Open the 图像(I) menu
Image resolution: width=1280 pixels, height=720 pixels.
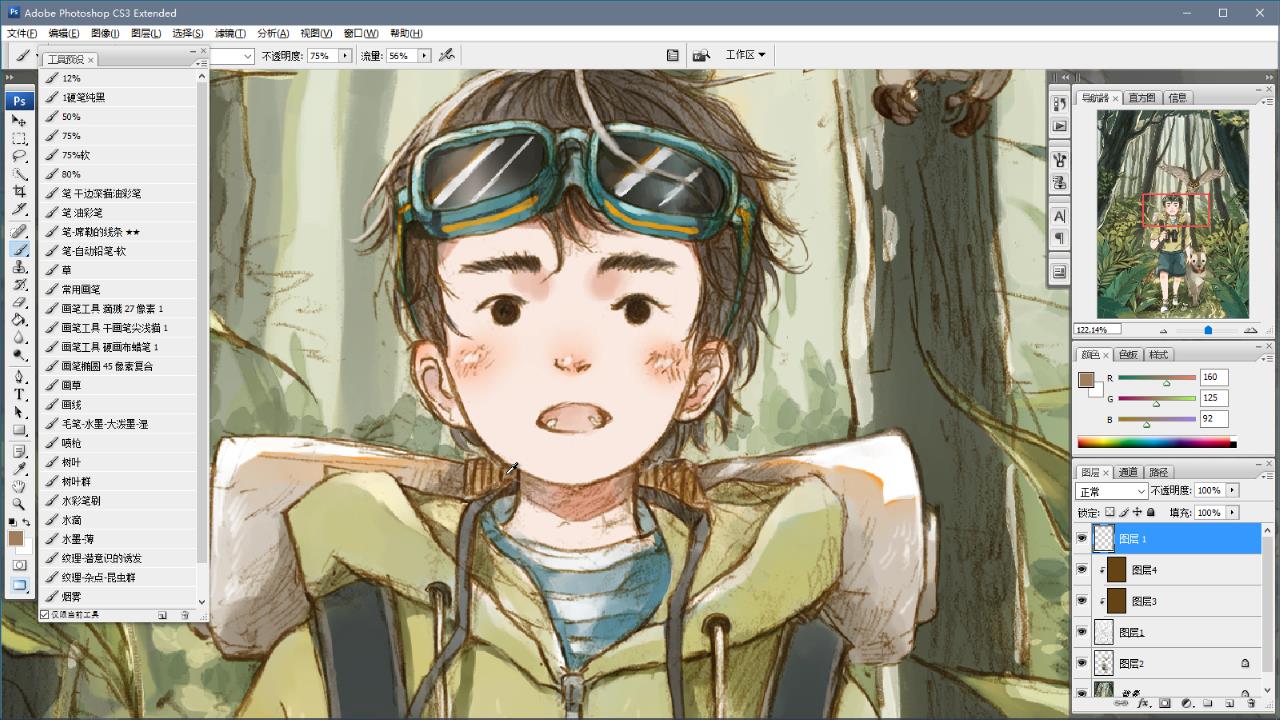tap(105, 33)
